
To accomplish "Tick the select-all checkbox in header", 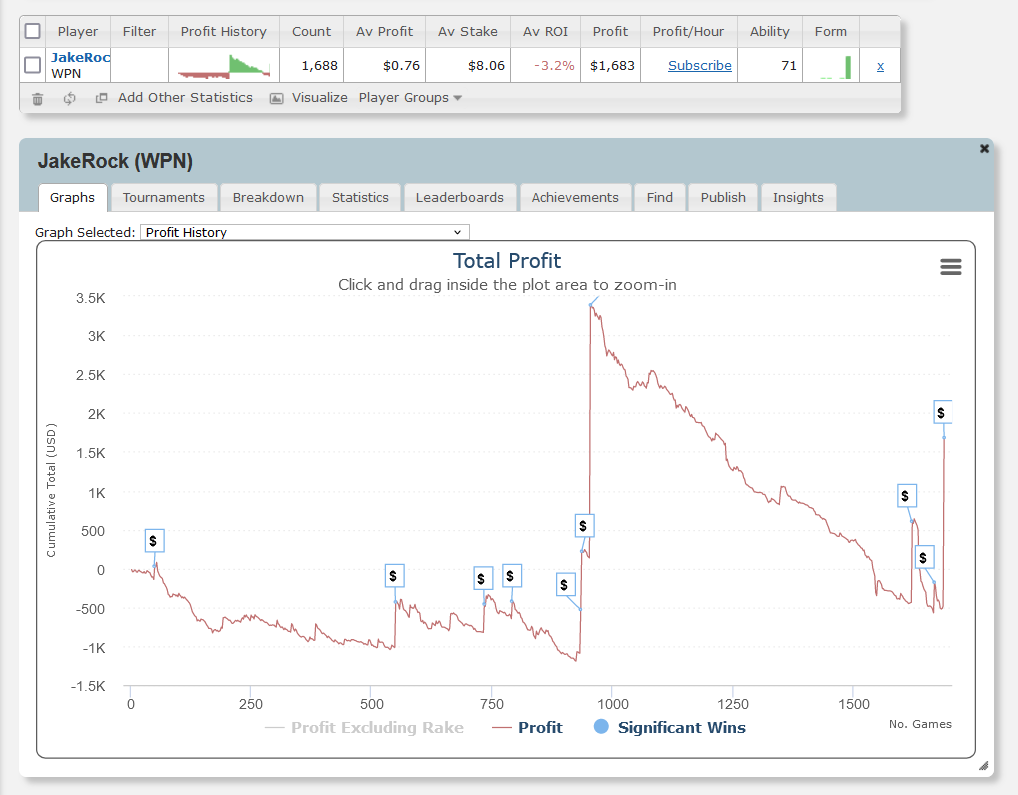I will [33, 31].
